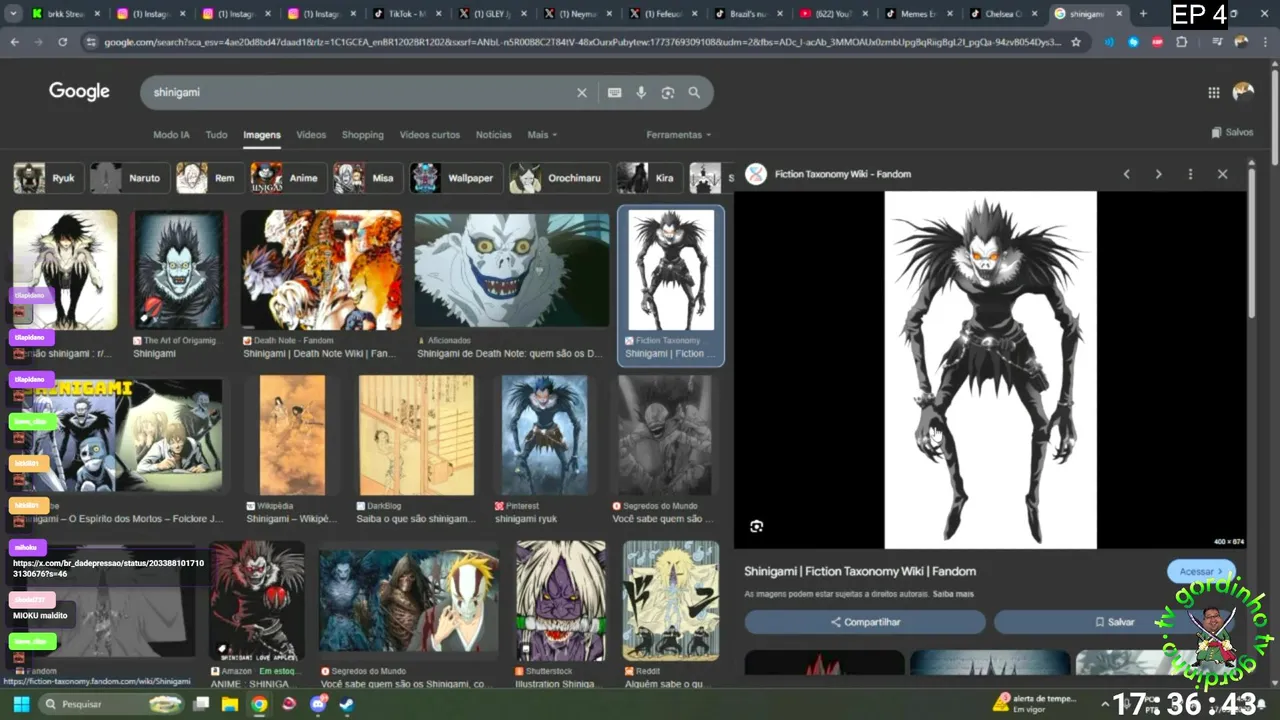Open the Shutterstock Illustration Shinigami thumbnail
This screenshot has height=720, width=1280.
(x=561, y=601)
